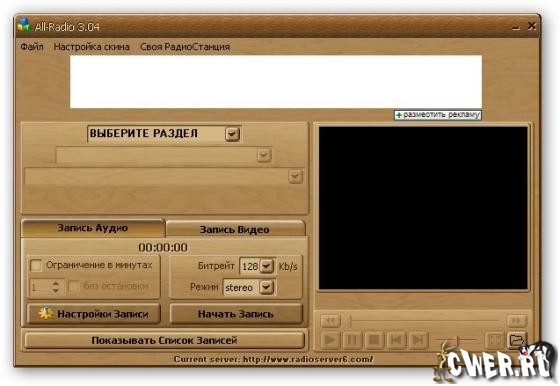Open the 'Настройка скина' menu
Image resolution: width=560 pixels, height=386 pixels.
91,47
